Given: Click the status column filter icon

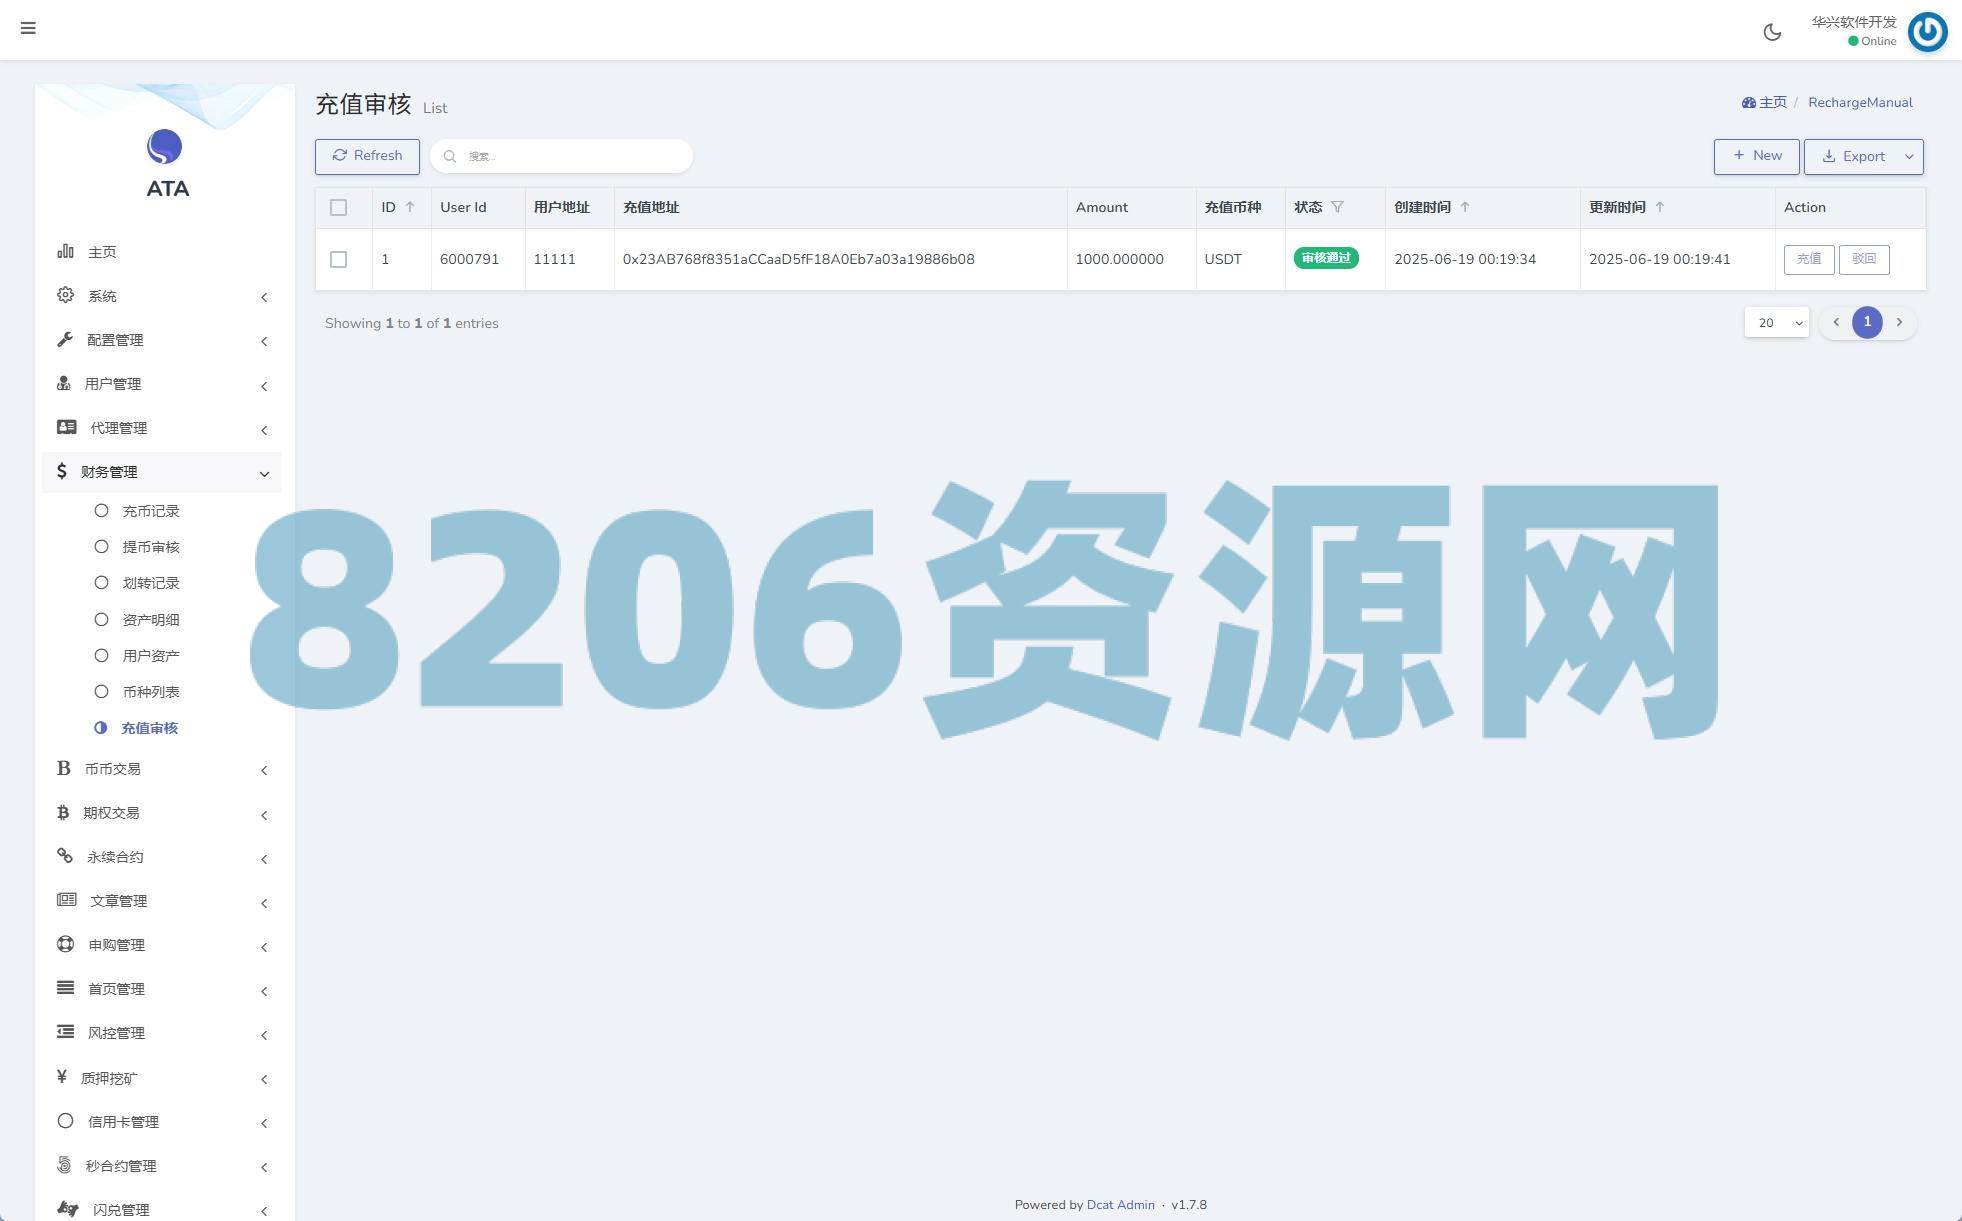Looking at the screenshot, I should point(1337,207).
